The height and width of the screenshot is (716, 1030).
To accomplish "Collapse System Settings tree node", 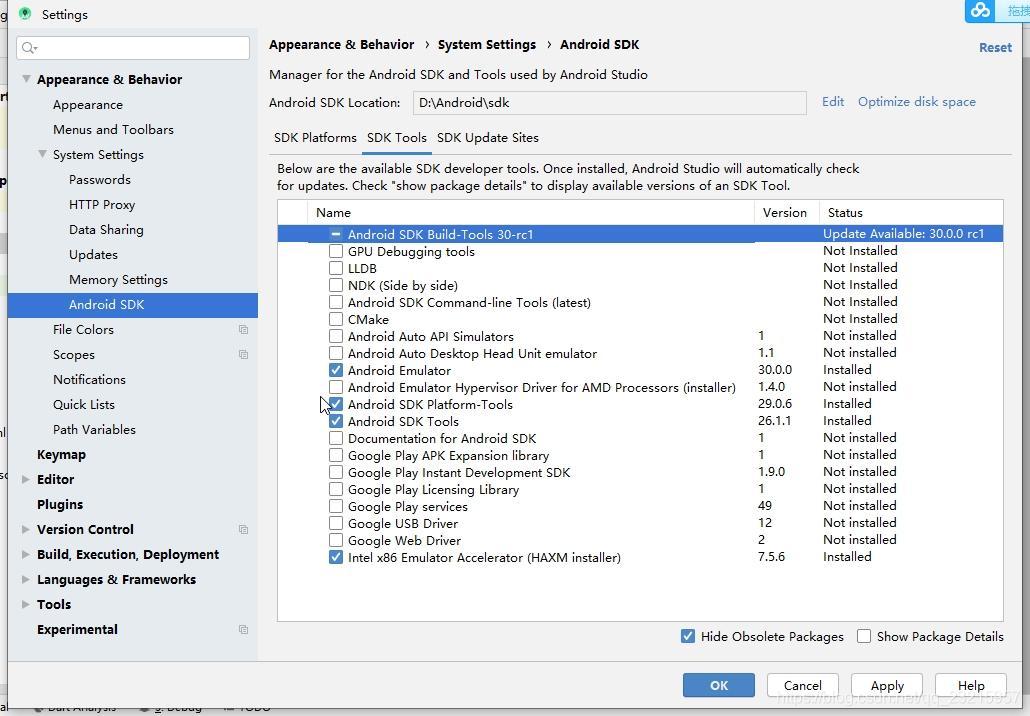I will 42,154.
